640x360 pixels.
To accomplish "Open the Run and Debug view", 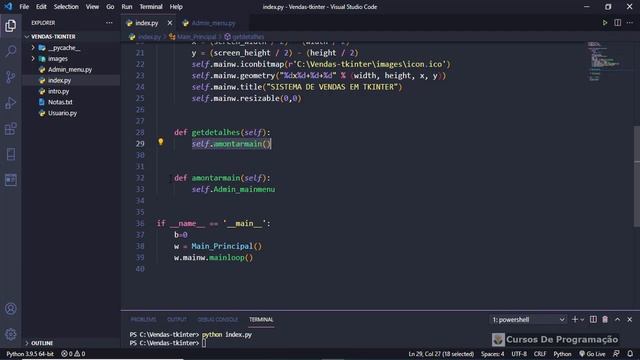I will [x=11, y=103].
